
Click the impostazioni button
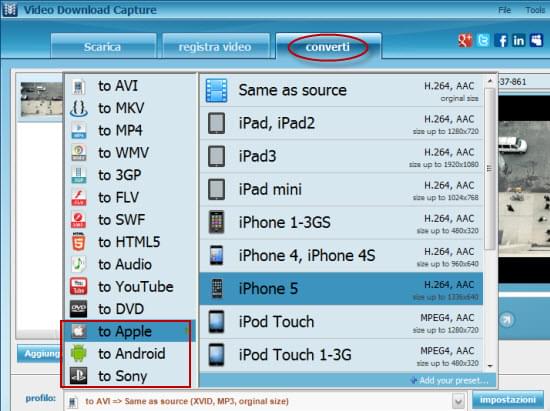508,400
